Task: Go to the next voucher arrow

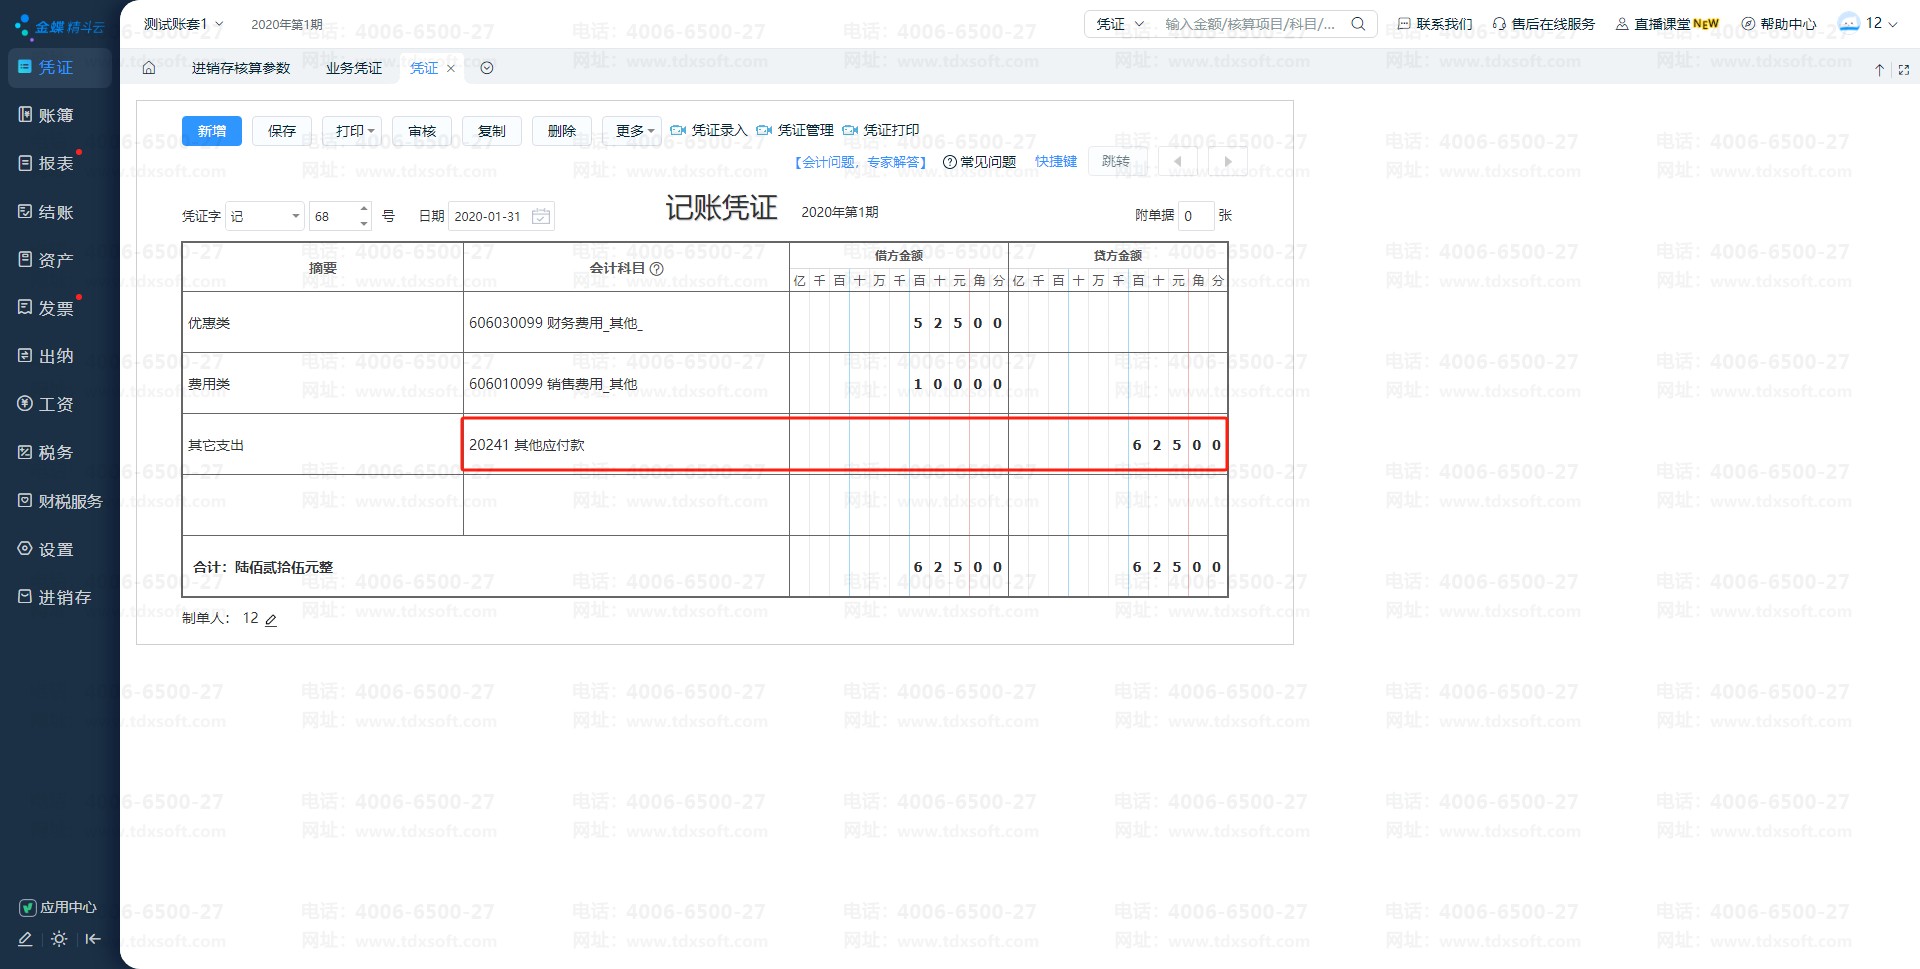Action: [x=1227, y=161]
